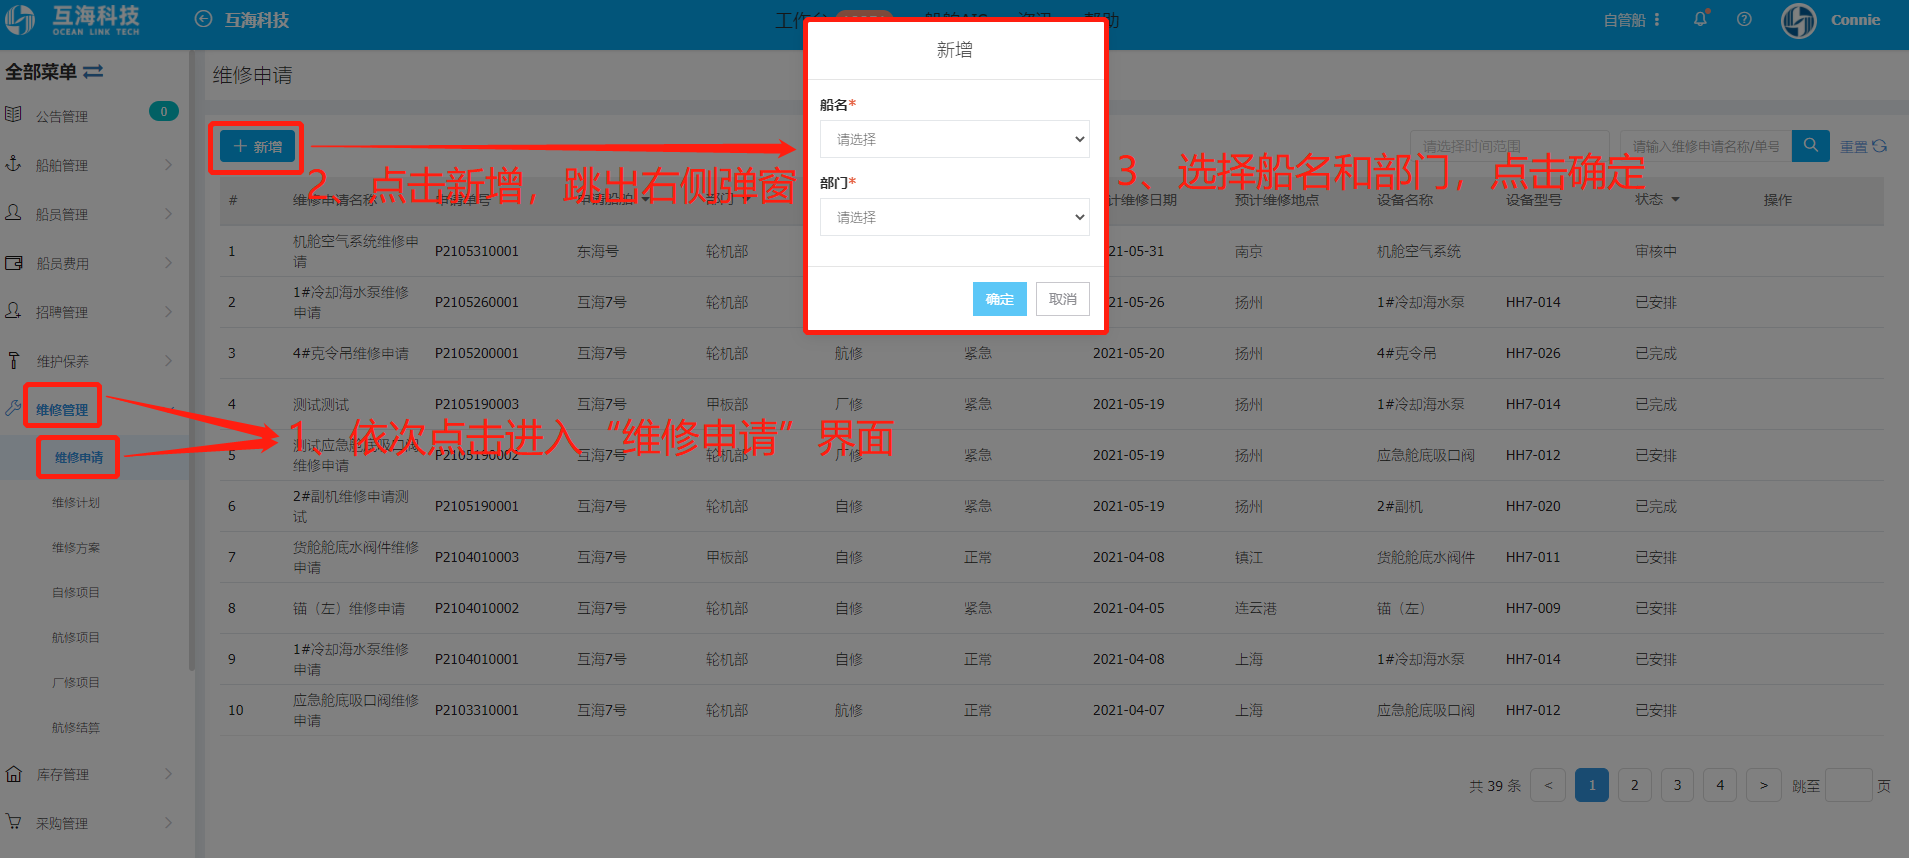1909x858 pixels.
Task: Click the 设备名称 column header
Action: click(1405, 200)
